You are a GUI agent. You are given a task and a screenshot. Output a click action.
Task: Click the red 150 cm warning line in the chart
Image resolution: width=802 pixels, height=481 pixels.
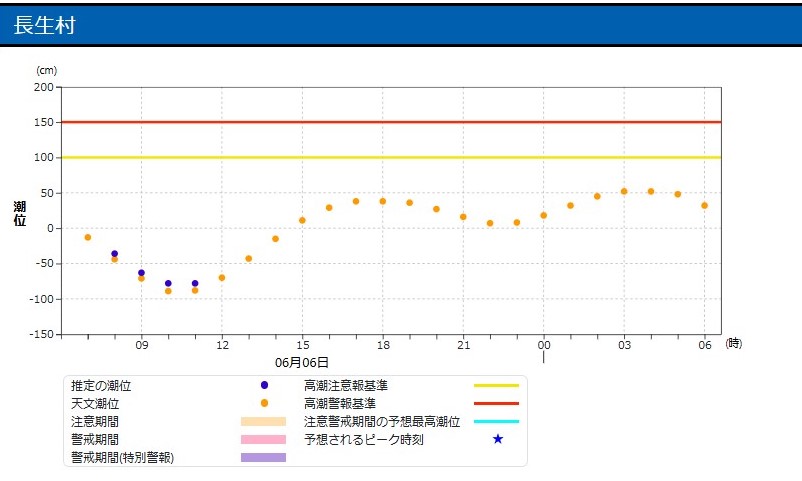point(391,122)
